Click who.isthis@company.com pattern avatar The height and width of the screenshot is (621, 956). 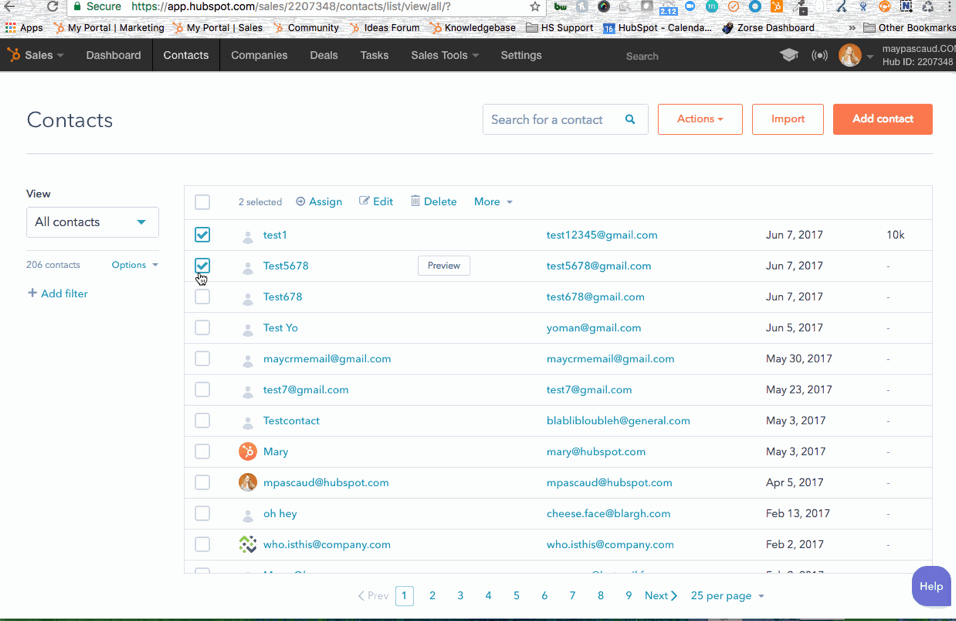248,544
